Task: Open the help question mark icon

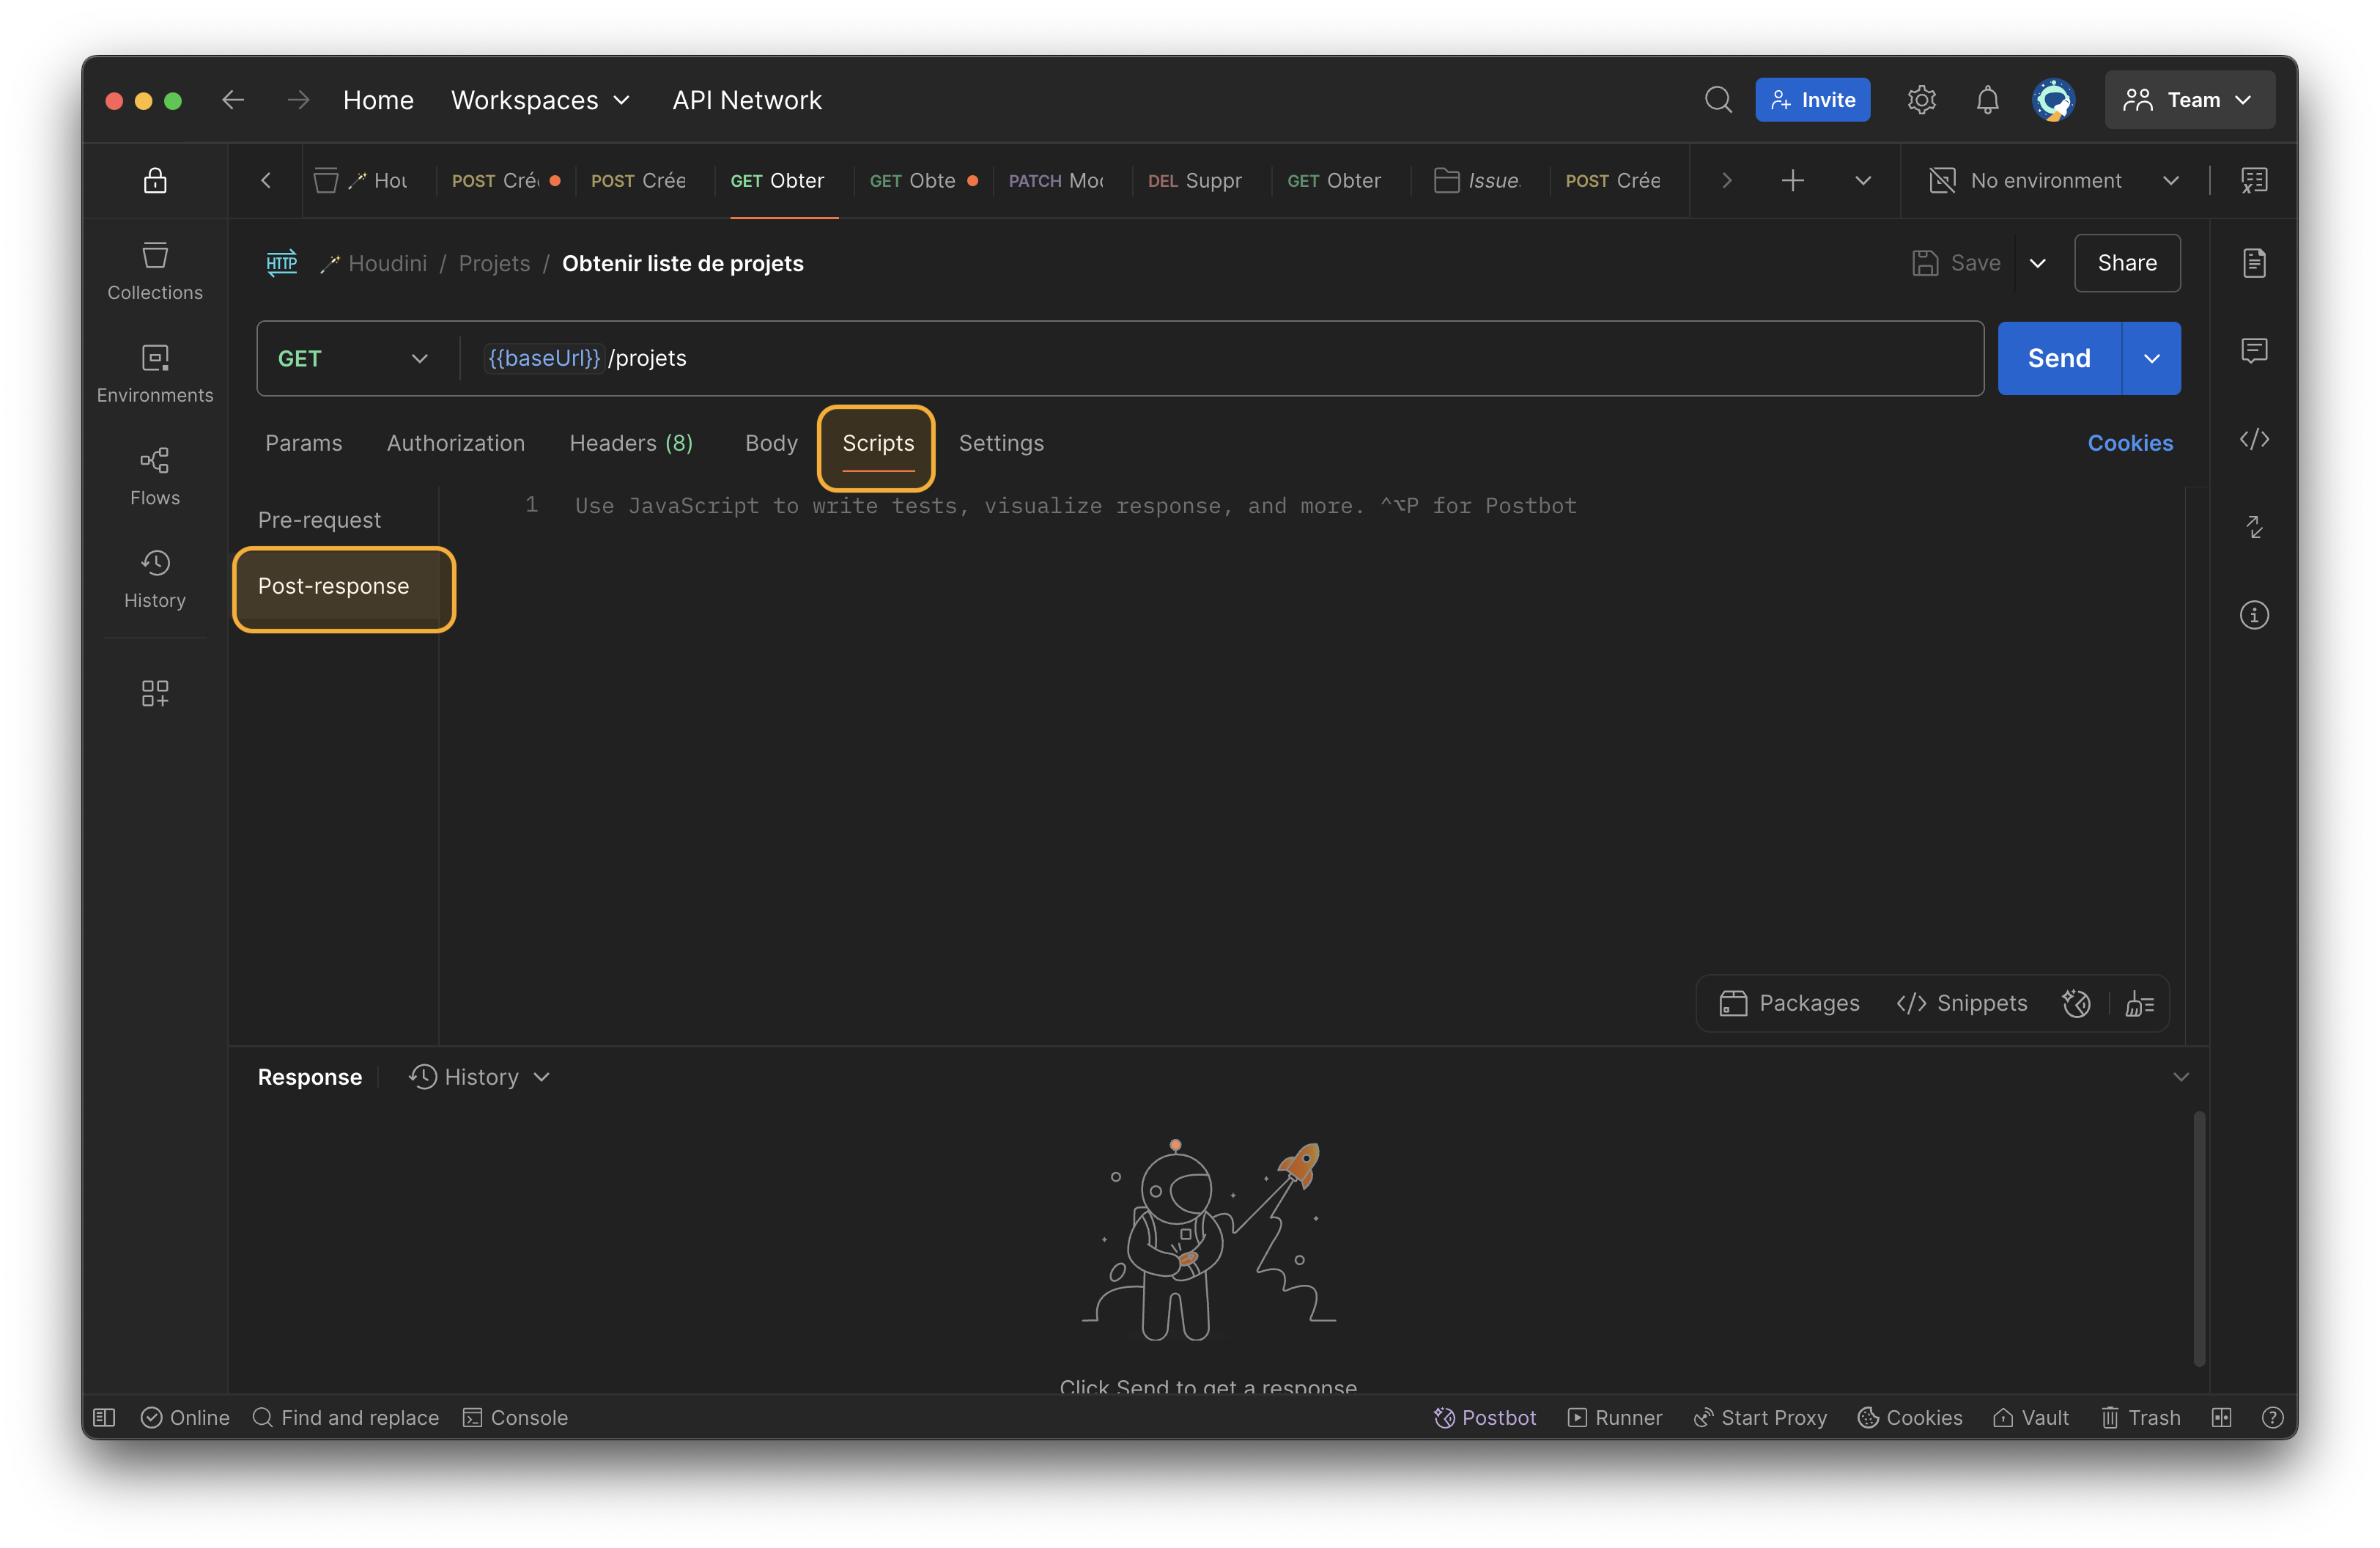Action: click(2272, 1417)
